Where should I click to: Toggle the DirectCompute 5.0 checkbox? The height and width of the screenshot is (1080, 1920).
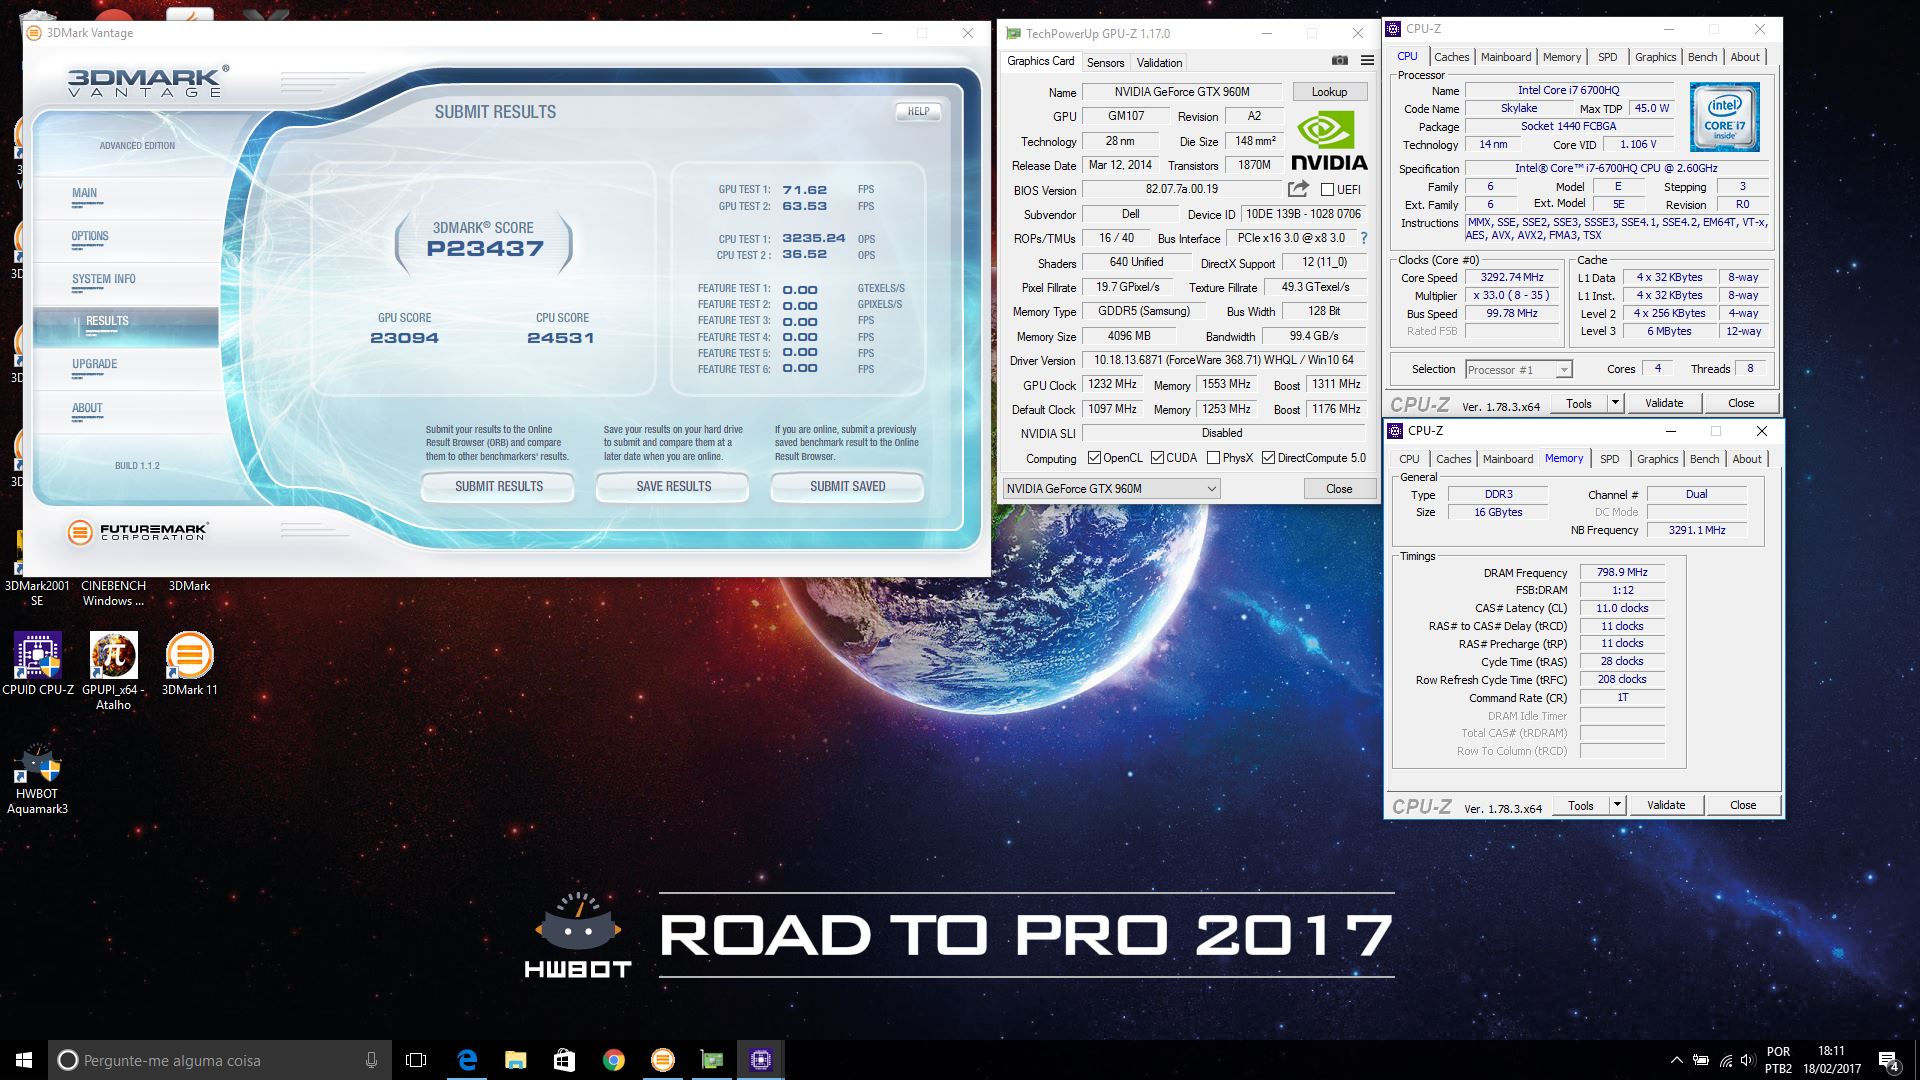(x=1268, y=458)
